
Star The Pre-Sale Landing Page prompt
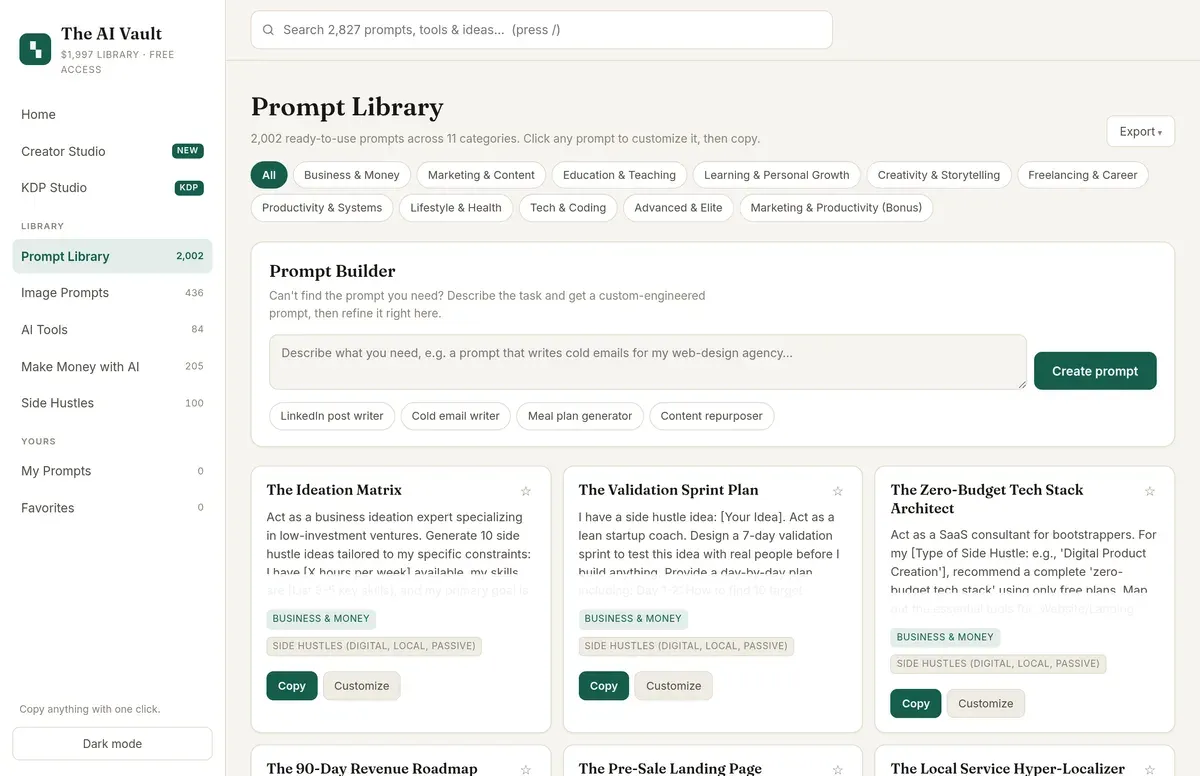coord(838,769)
